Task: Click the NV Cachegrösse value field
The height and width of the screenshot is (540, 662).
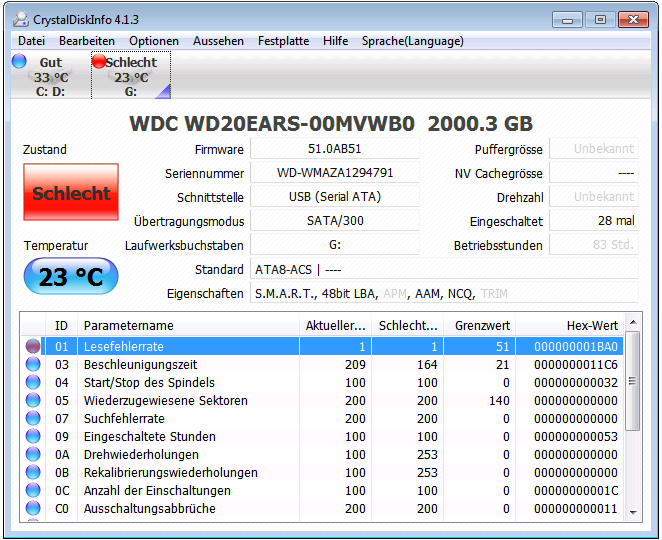Action: click(x=594, y=173)
